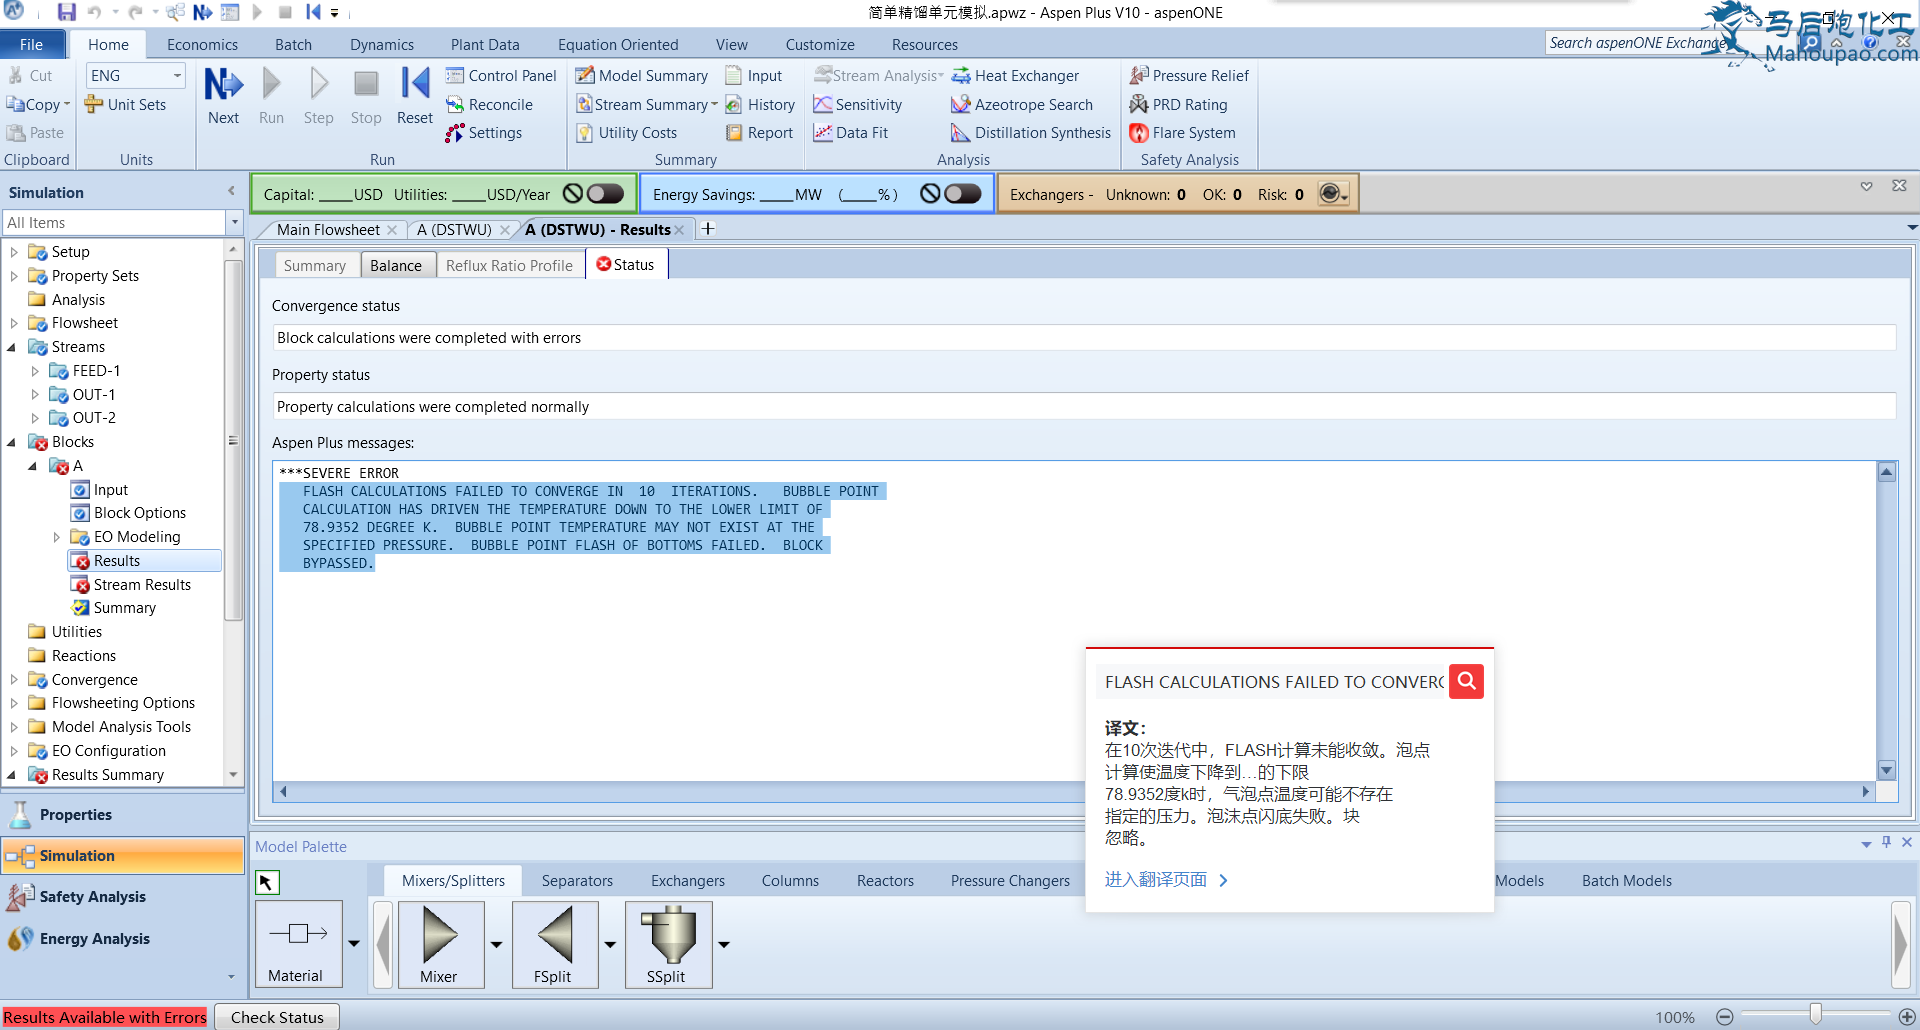This screenshot has width=1920, height=1030.
Task: Add a new tab with plus
Action: click(708, 229)
